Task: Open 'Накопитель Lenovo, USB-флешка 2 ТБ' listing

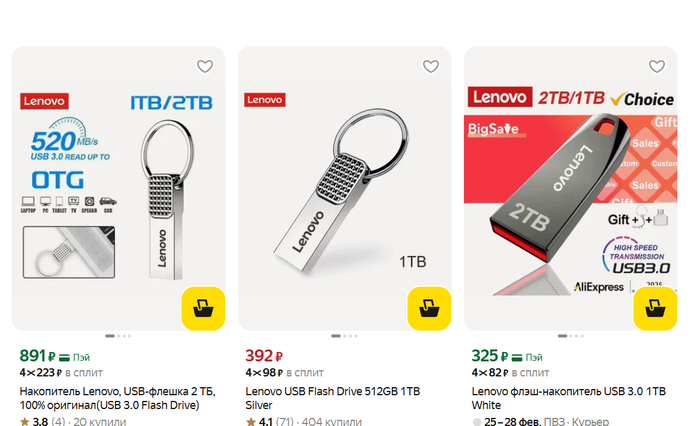Action: (117, 398)
